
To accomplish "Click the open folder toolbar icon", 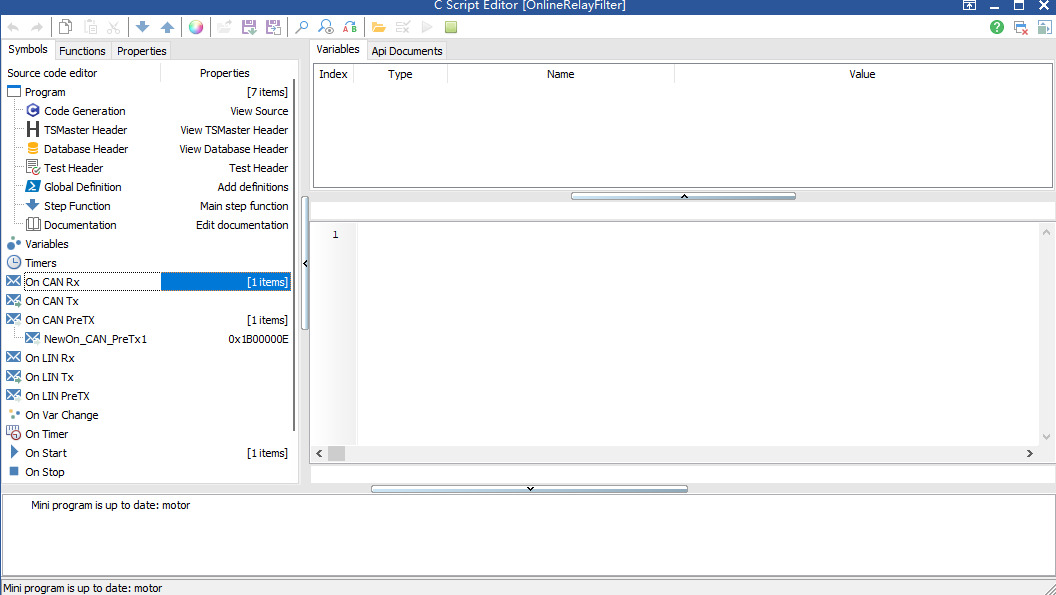I will (x=378, y=27).
